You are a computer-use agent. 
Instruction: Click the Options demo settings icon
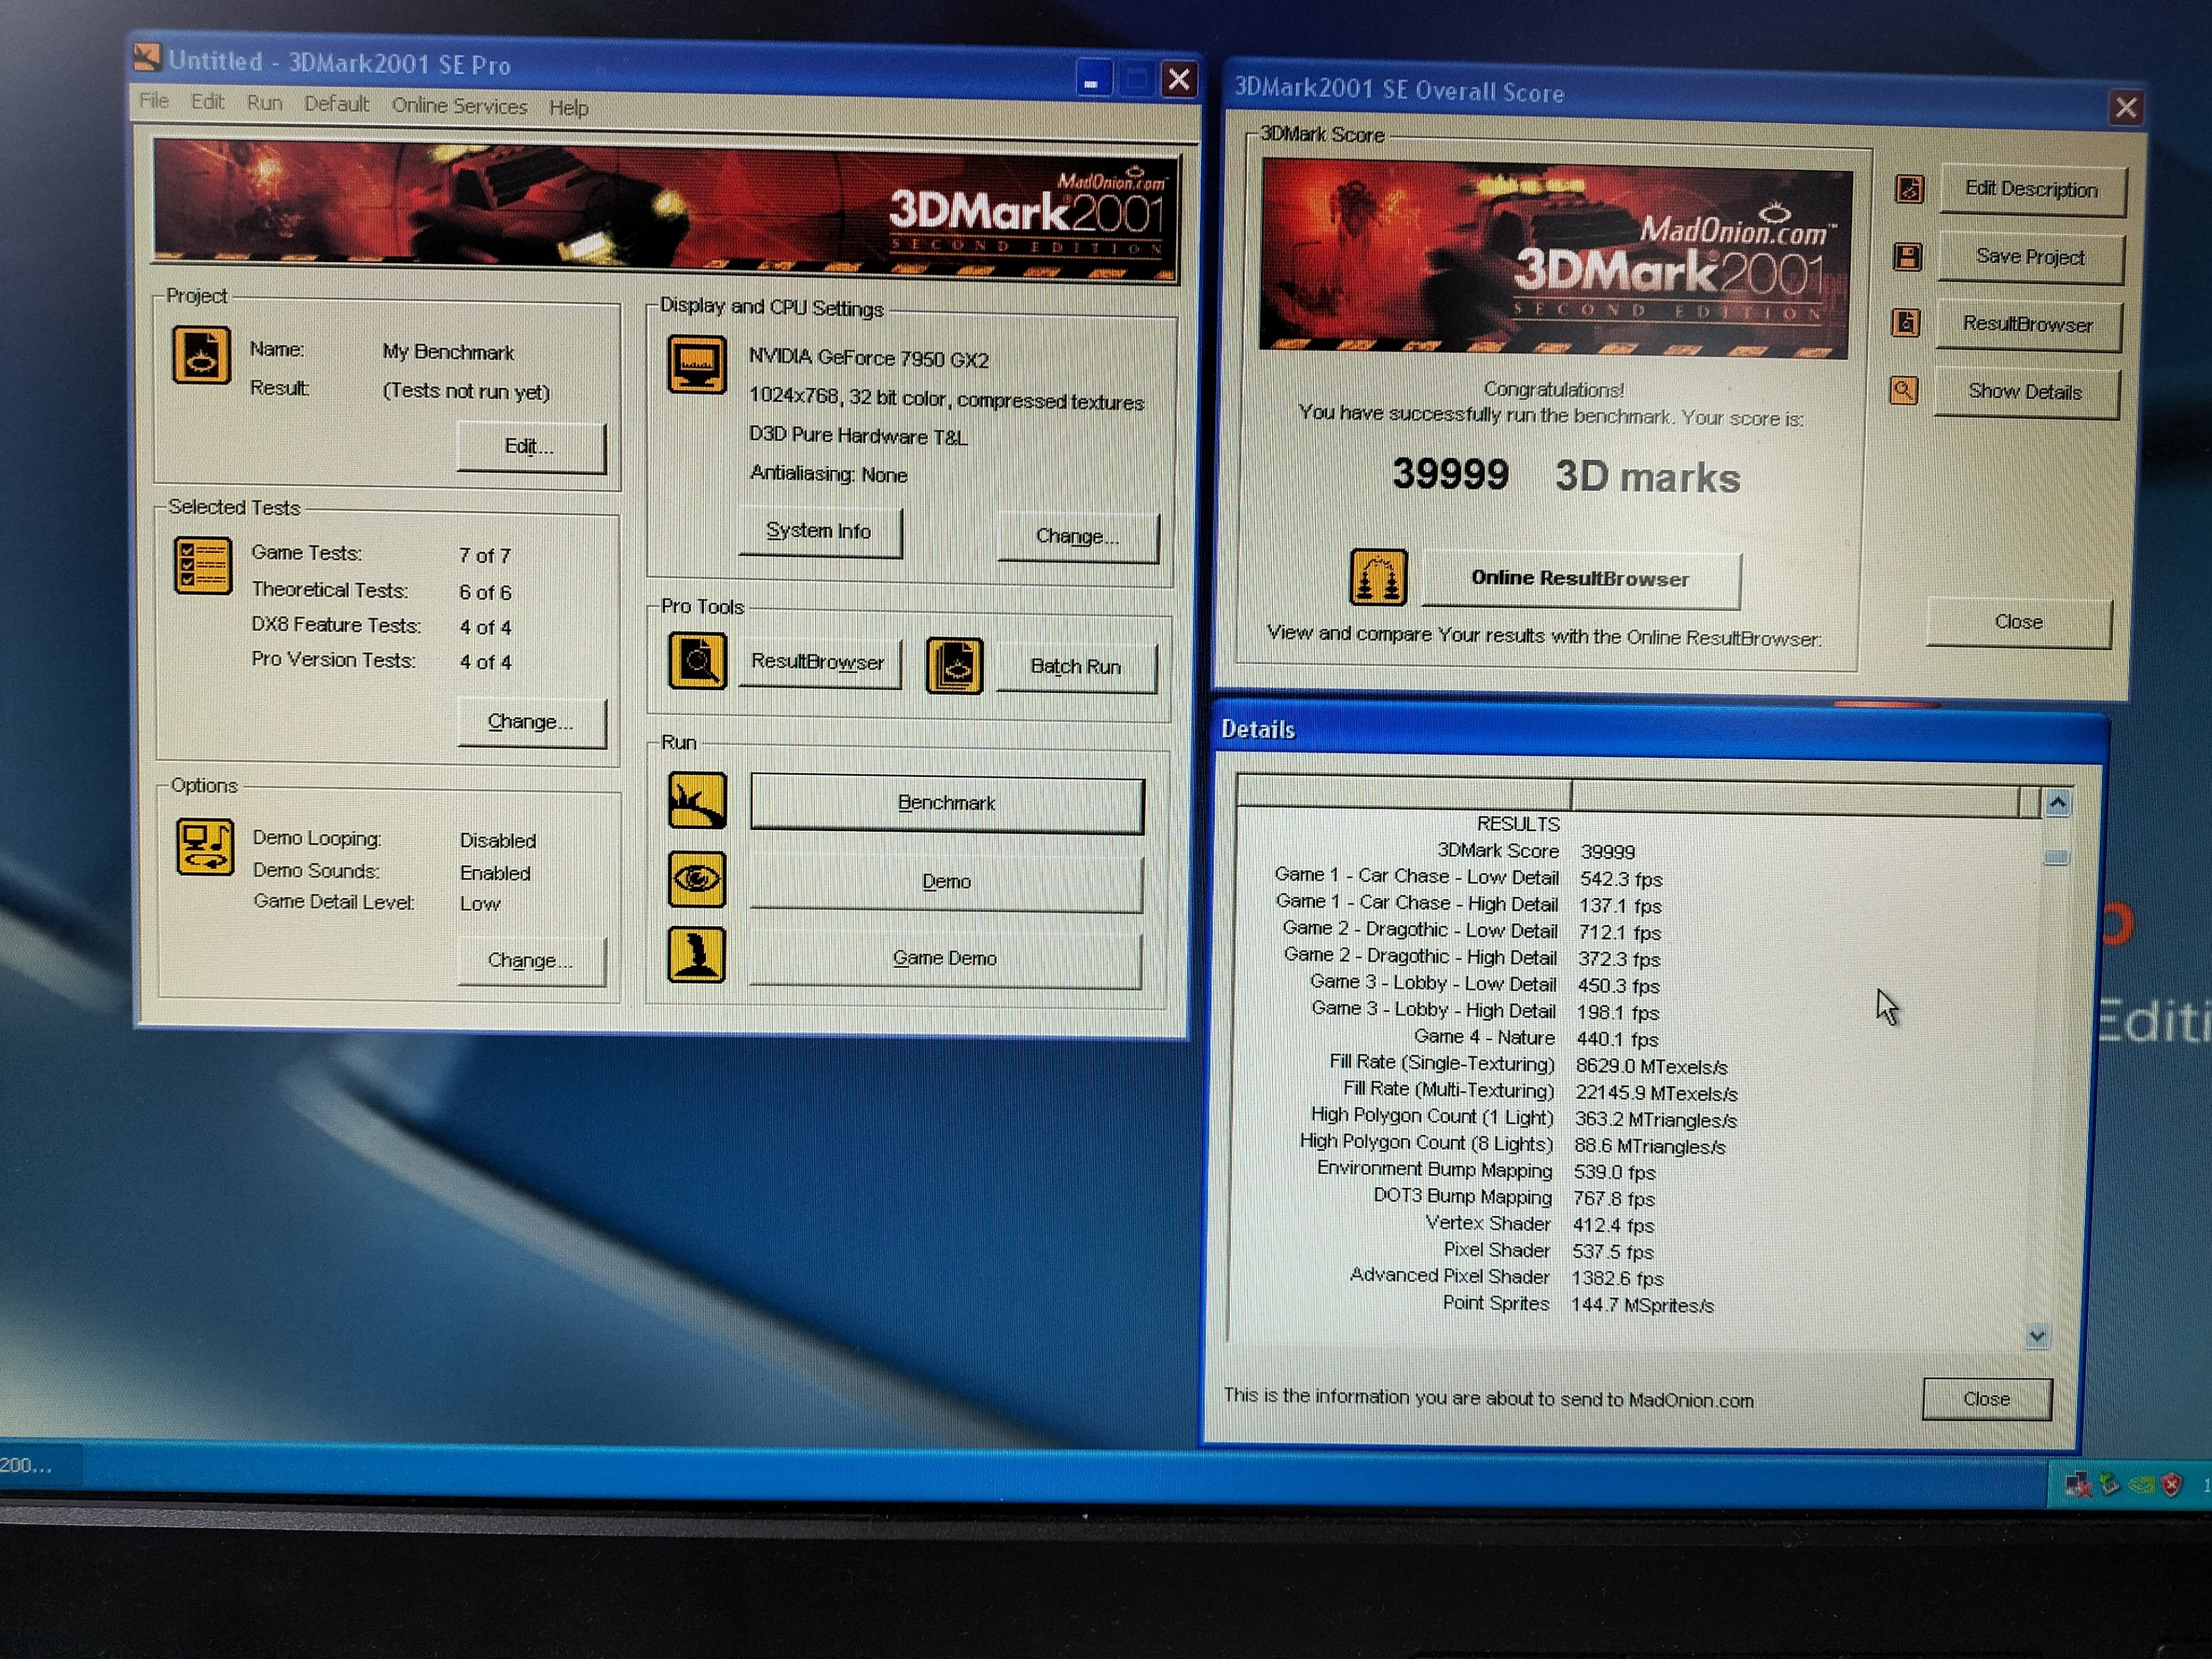point(205,847)
